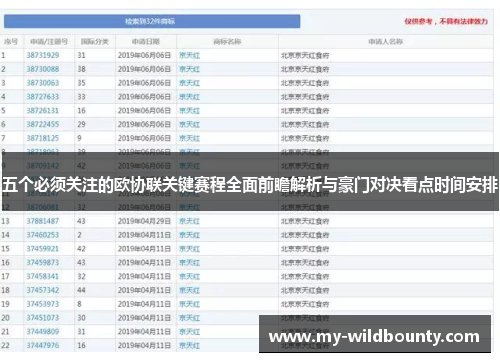Open registration number 37458341 link

[x=43, y=277]
